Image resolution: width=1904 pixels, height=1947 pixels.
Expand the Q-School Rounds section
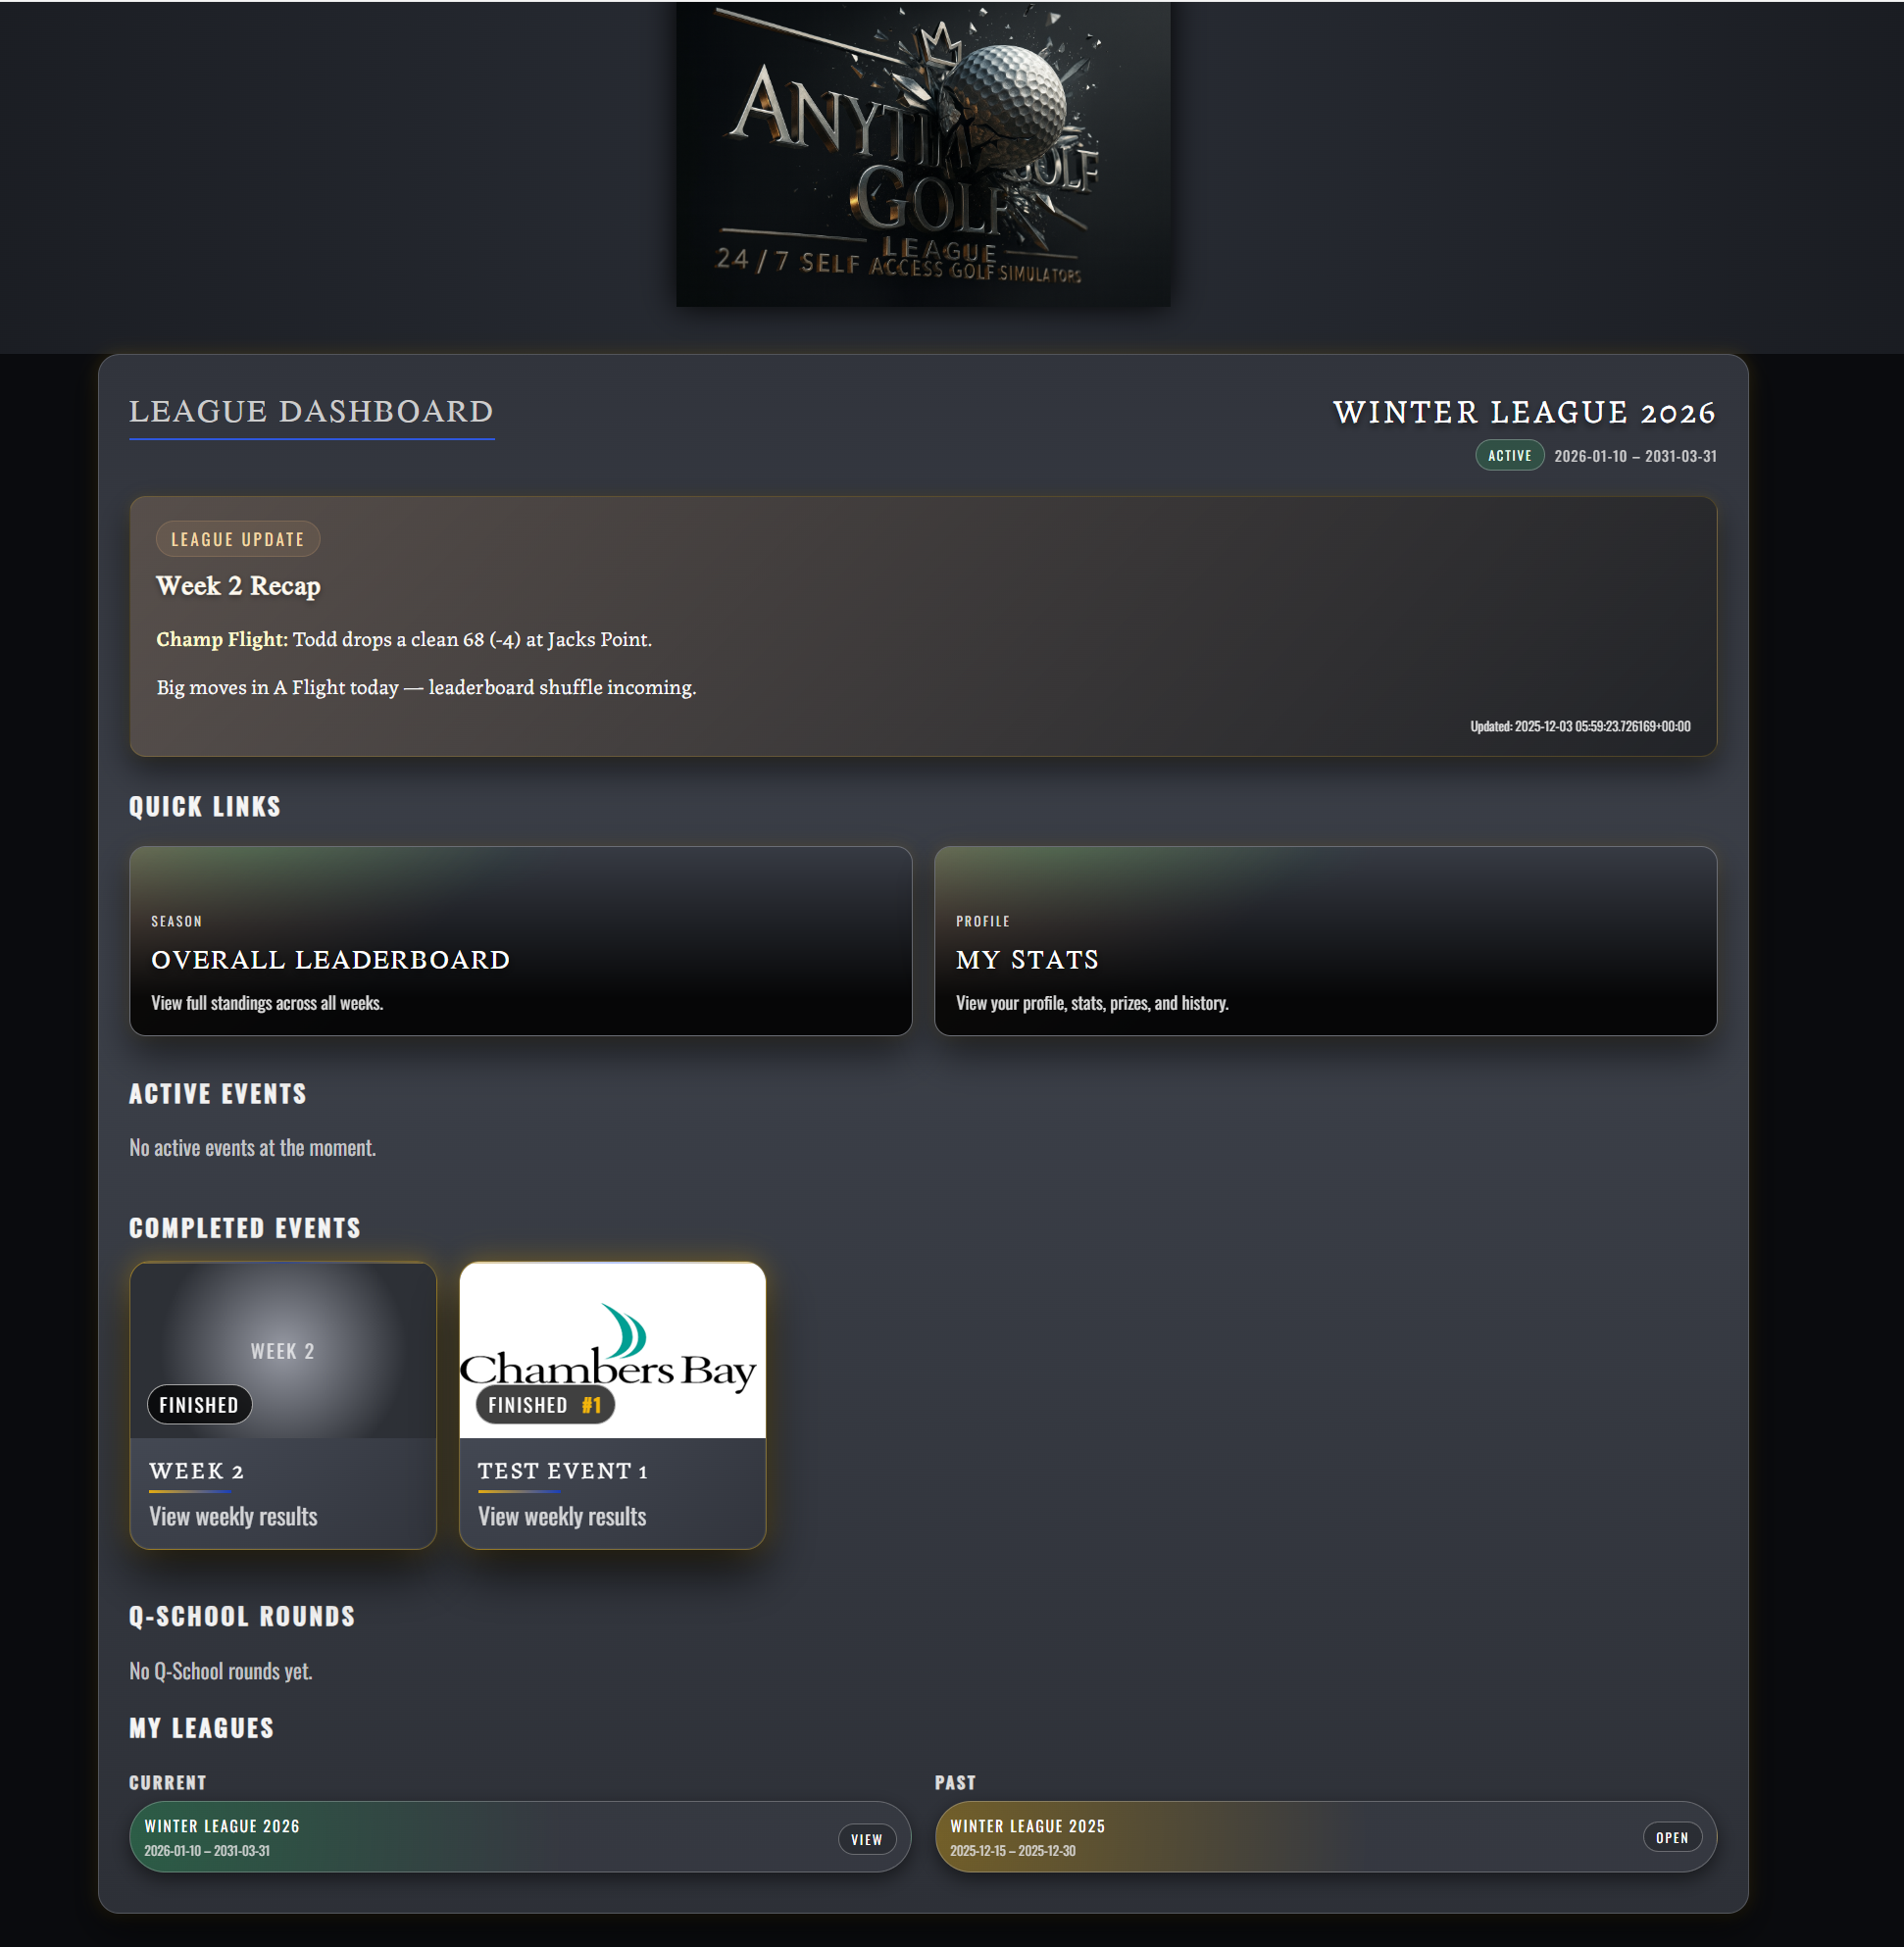tap(242, 1616)
